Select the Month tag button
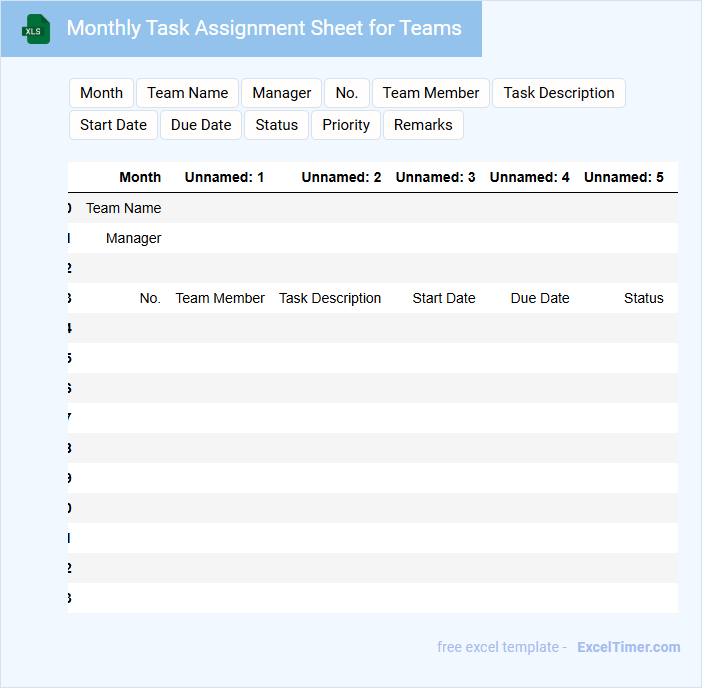Screen dimensions: 702x688 click(x=101, y=93)
